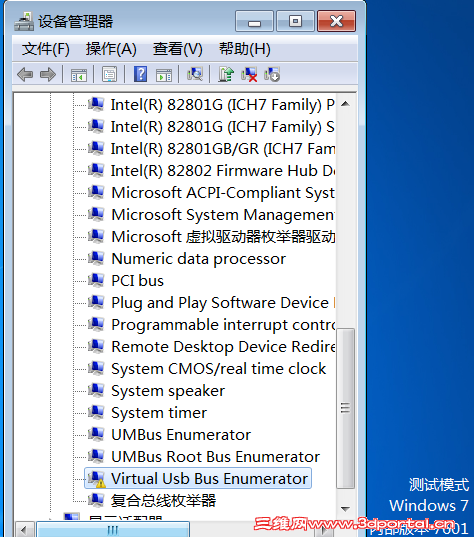Open the 查看(V) menu
Screen dimensions: 474x537
click(x=177, y=49)
